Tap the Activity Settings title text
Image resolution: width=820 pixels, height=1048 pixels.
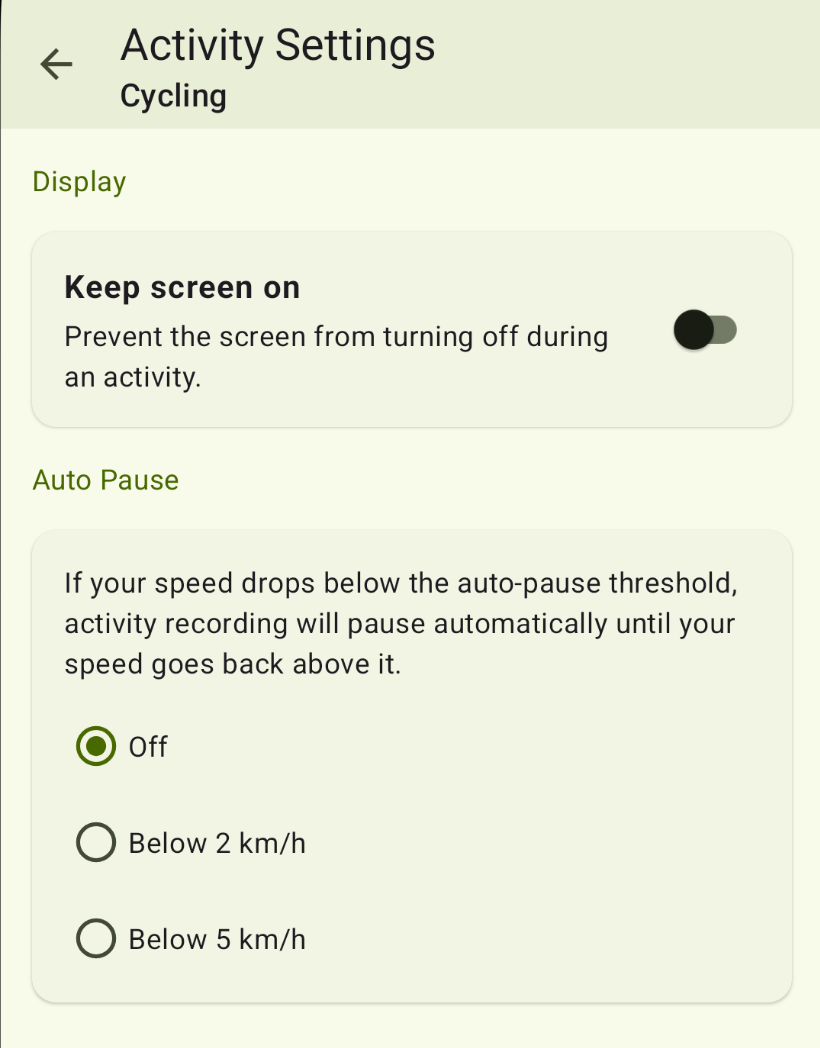click(x=277, y=45)
